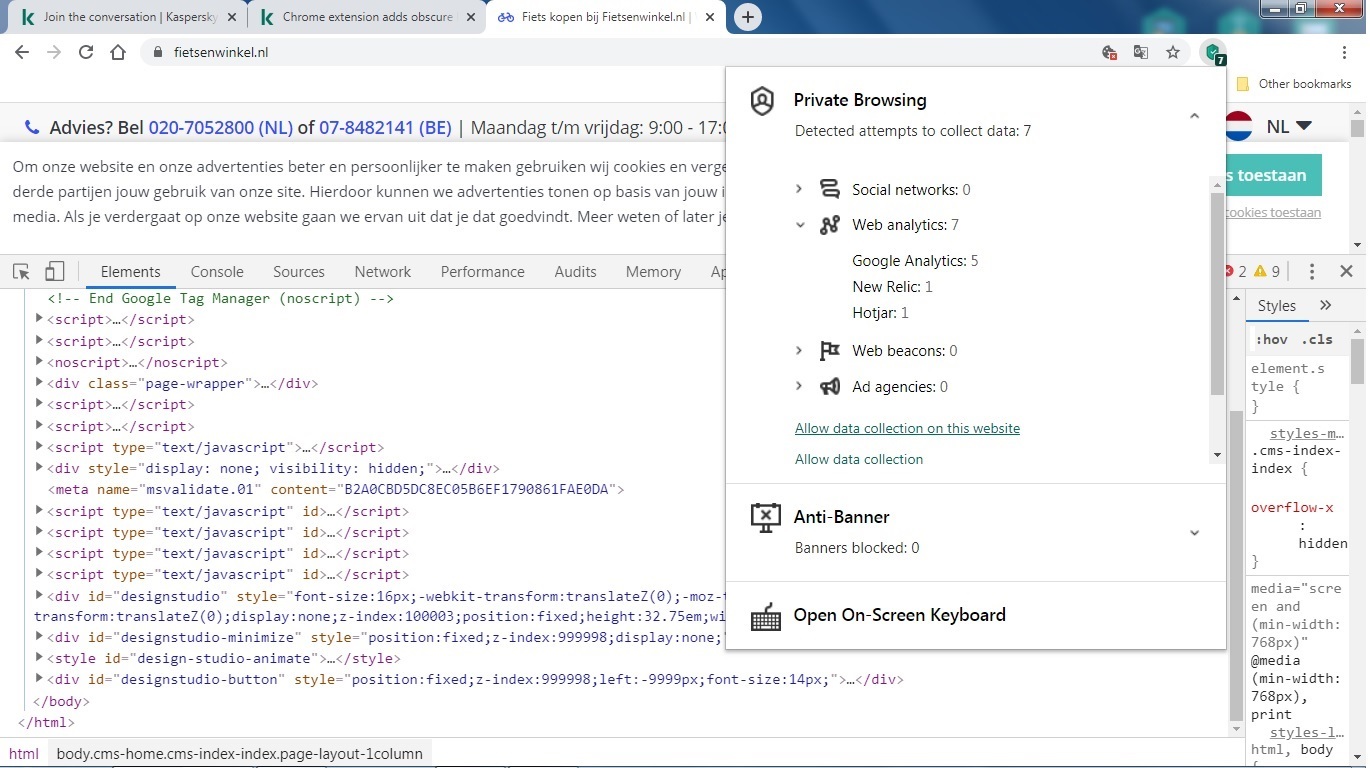Close the DevTools panel
The width and height of the screenshot is (1370, 768).
(x=1346, y=272)
